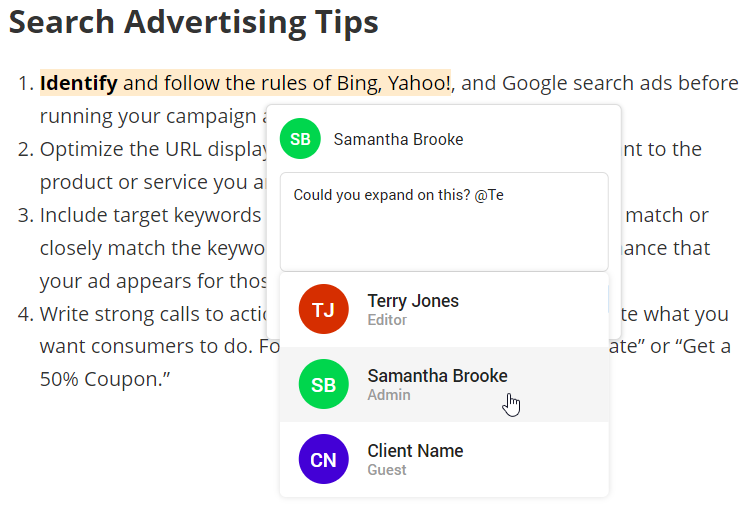Click the highlighted commented text in item one
Screen dimensions: 752x512
pos(245,83)
